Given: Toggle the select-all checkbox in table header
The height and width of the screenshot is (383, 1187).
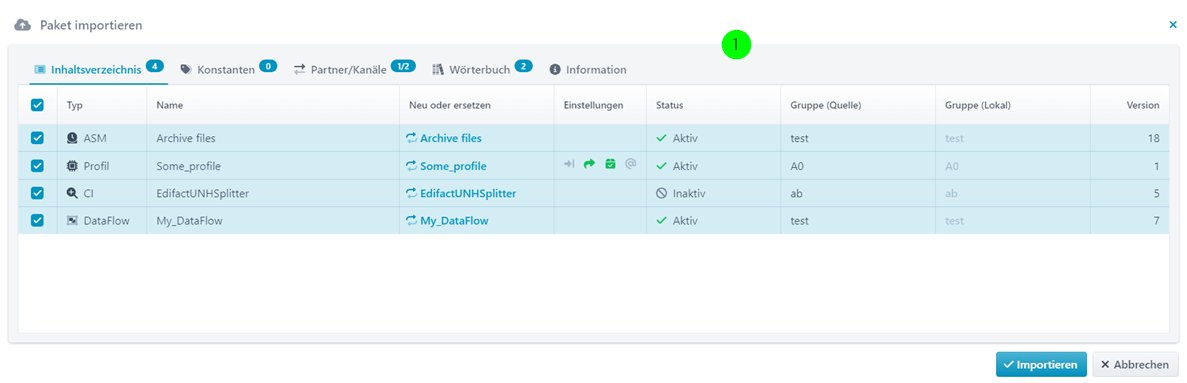Looking at the screenshot, I should (x=37, y=105).
